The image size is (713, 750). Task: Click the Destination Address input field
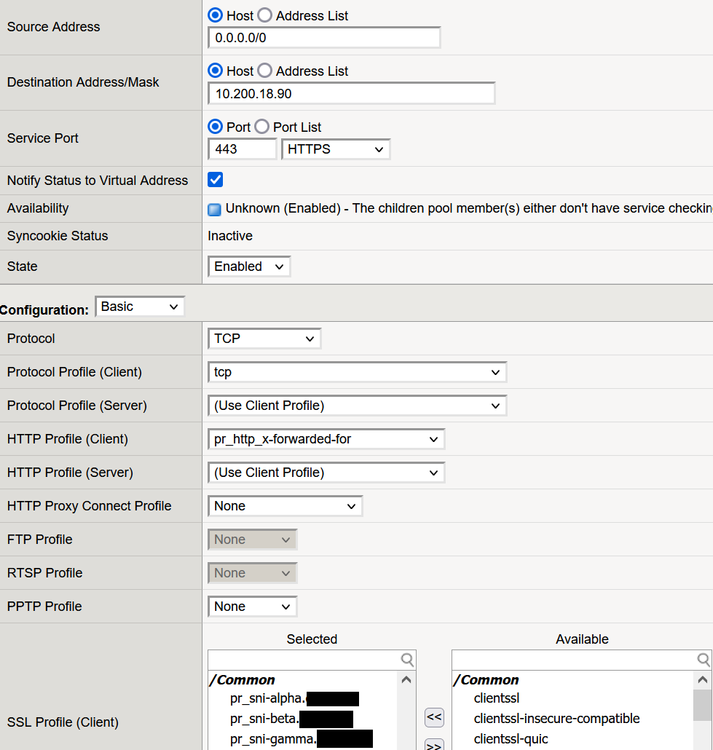351,93
